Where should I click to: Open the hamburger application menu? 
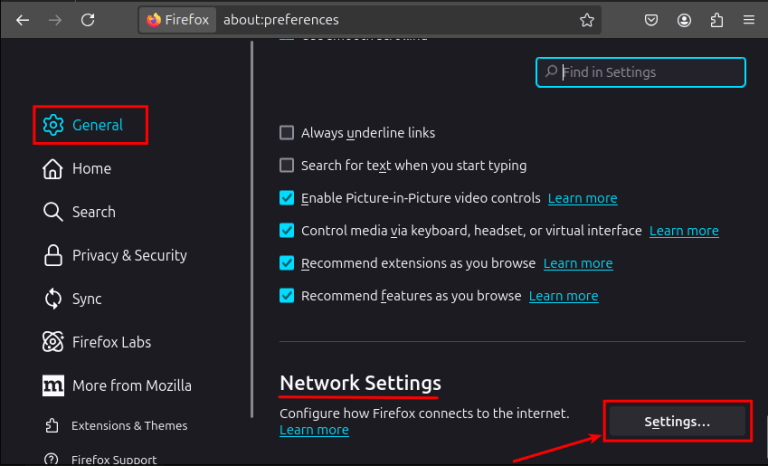tap(749, 20)
